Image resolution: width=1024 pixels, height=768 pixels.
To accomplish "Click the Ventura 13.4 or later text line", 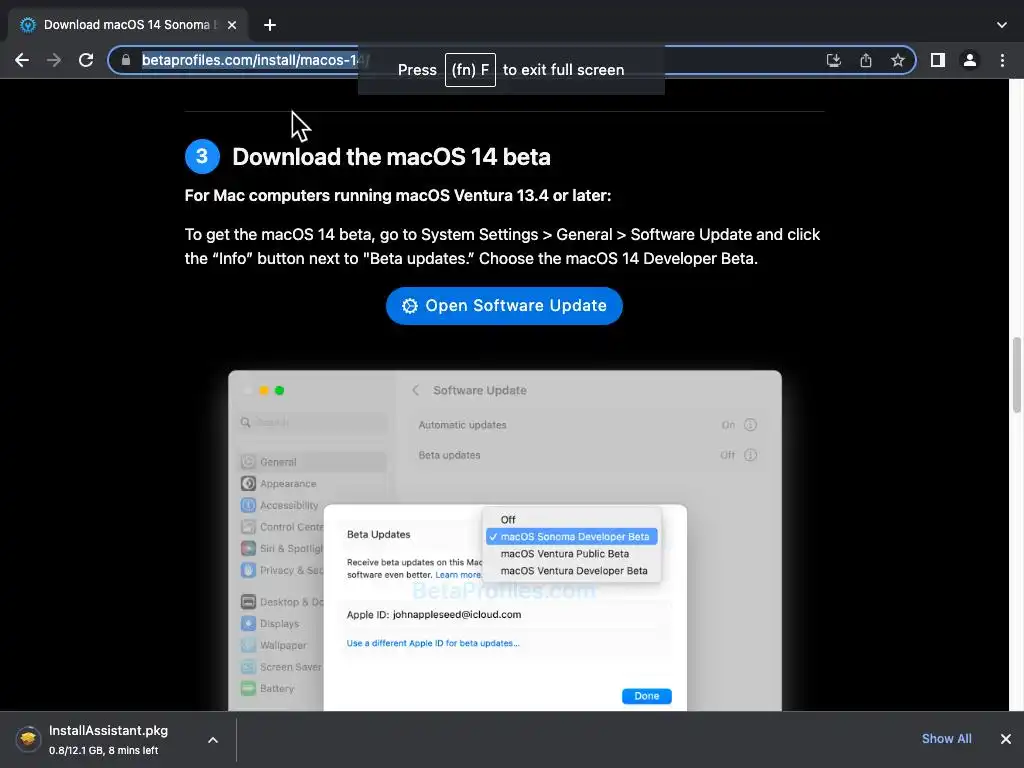I will [398, 195].
